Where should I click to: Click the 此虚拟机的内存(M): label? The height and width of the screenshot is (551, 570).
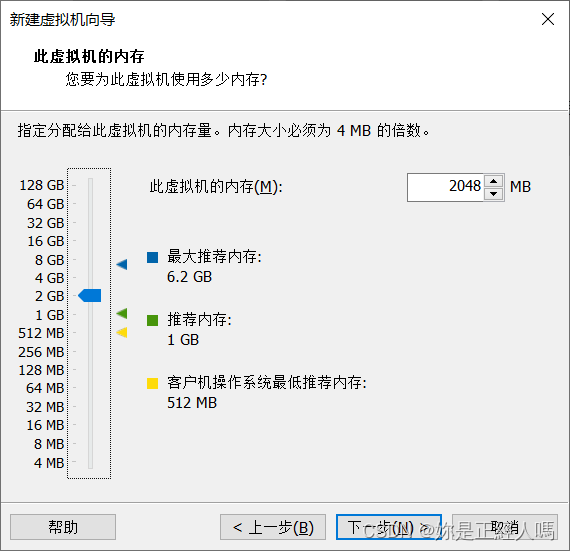[216, 187]
